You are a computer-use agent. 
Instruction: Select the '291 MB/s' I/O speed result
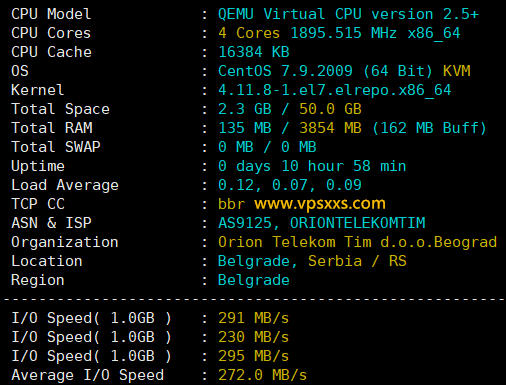(253, 318)
